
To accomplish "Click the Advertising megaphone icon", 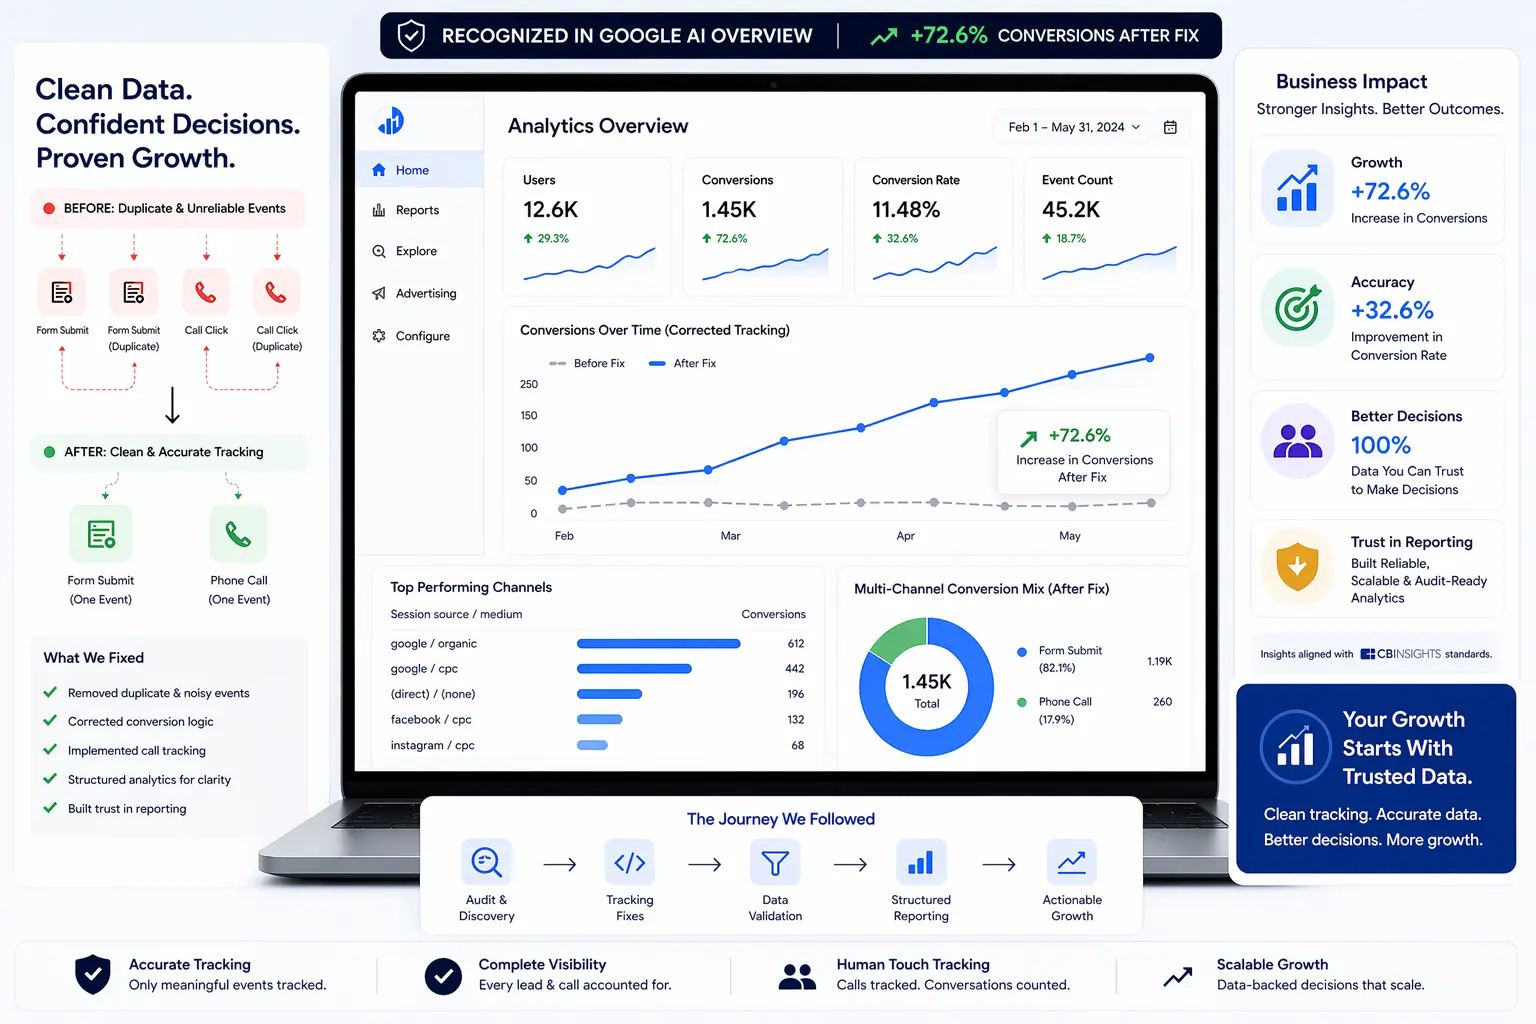I will 379,293.
